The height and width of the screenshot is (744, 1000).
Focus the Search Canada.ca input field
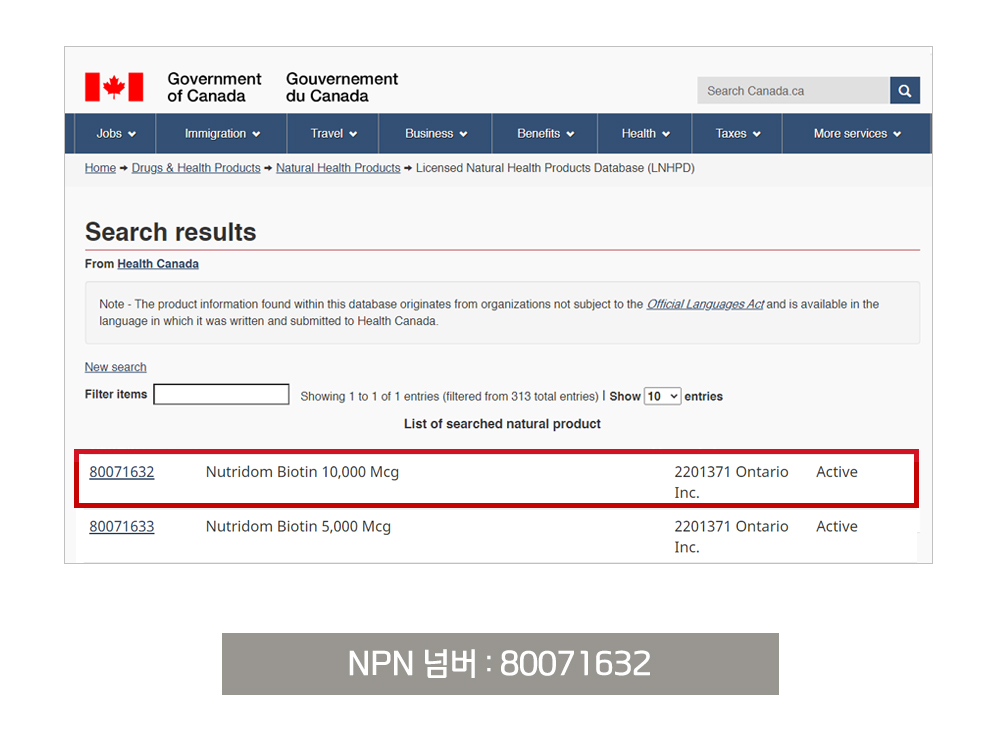[x=793, y=91]
